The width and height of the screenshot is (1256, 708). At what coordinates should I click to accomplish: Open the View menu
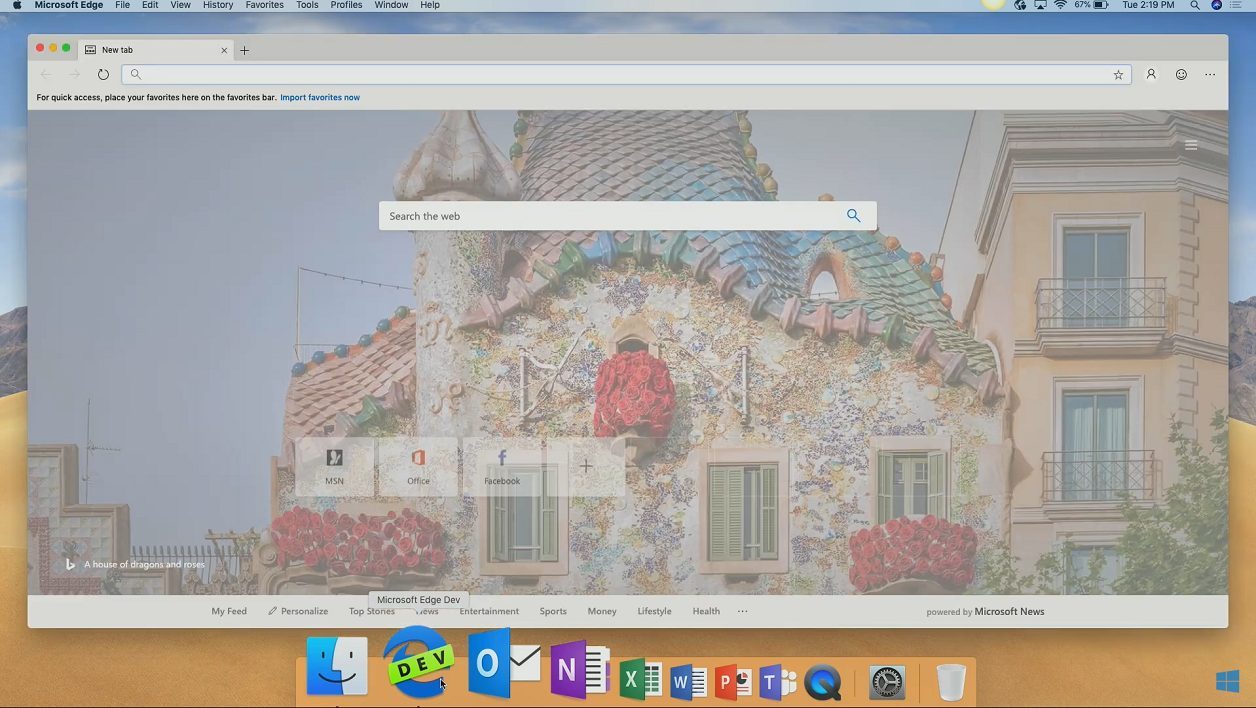pyautogui.click(x=180, y=5)
